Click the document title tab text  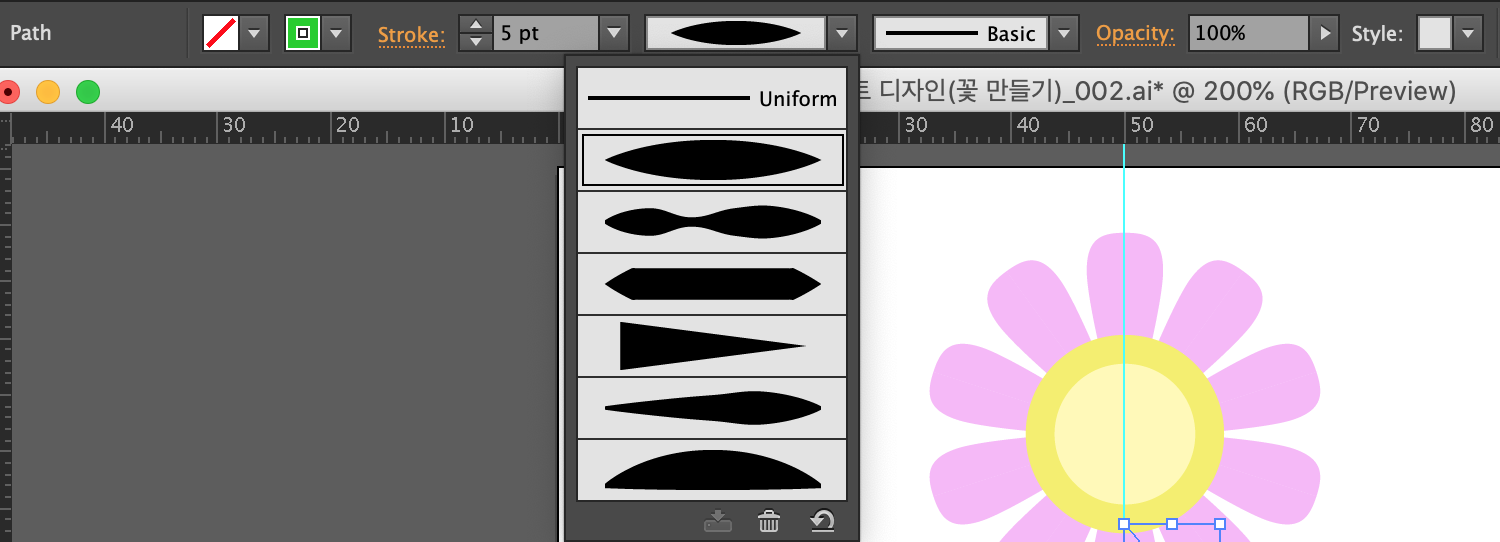click(1158, 92)
